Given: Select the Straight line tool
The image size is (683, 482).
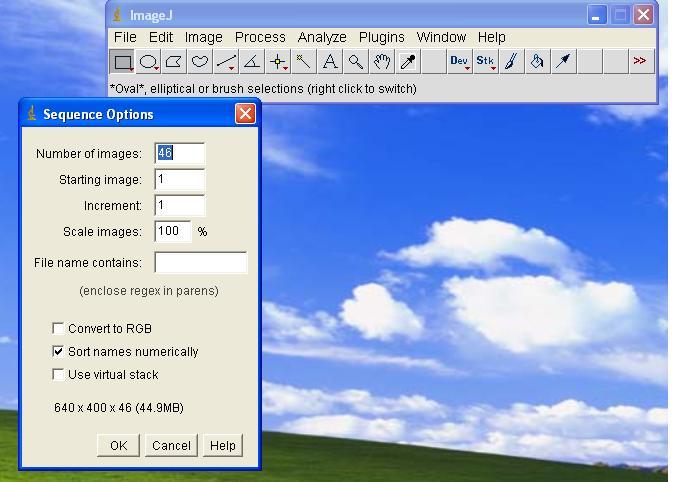Looking at the screenshot, I should (x=226, y=62).
